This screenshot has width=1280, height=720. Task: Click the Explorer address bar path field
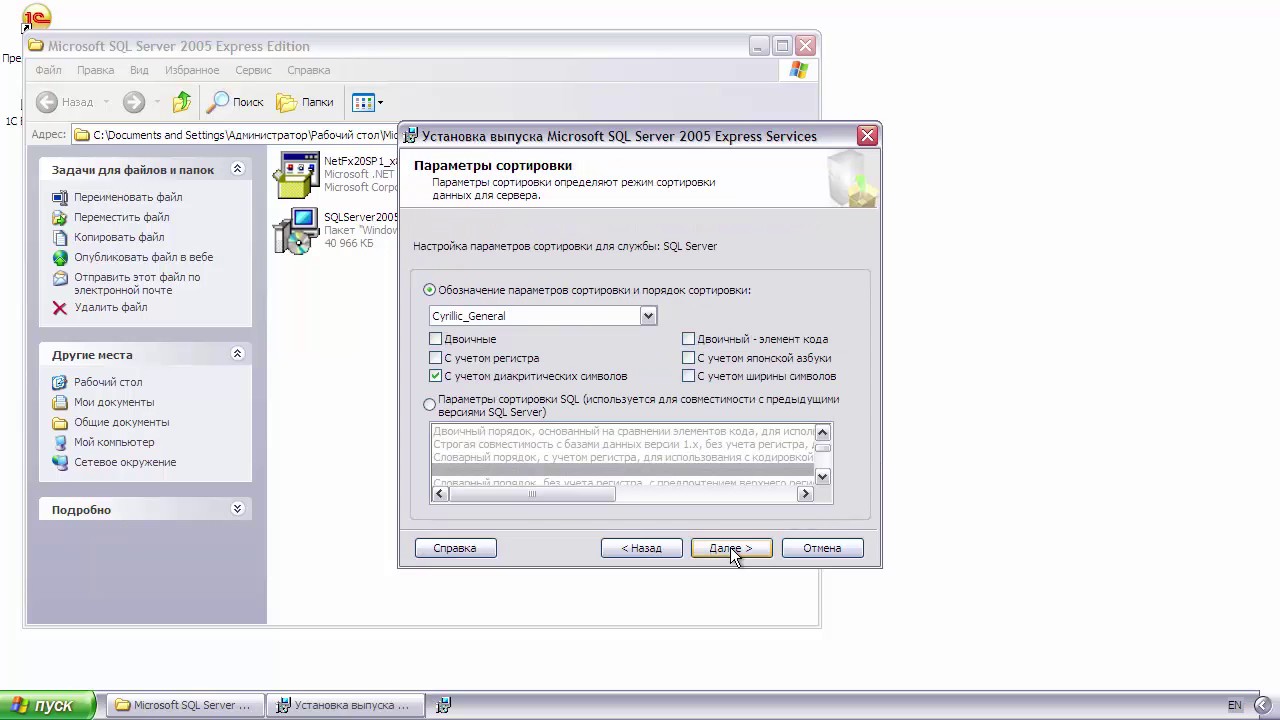[235, 135]
